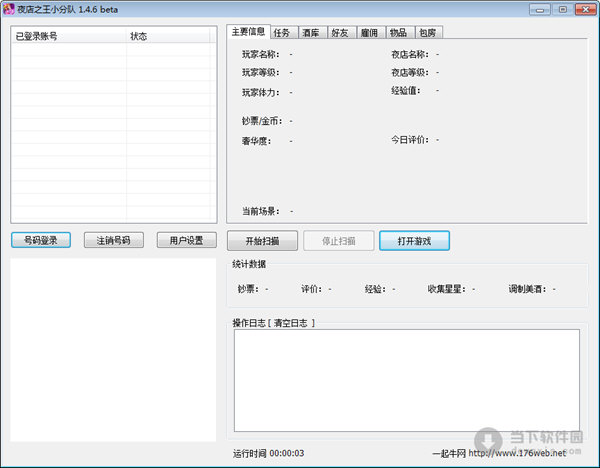Launch the game with 打开游戏
Screen dimensions: 600x468
pos(414,241)
